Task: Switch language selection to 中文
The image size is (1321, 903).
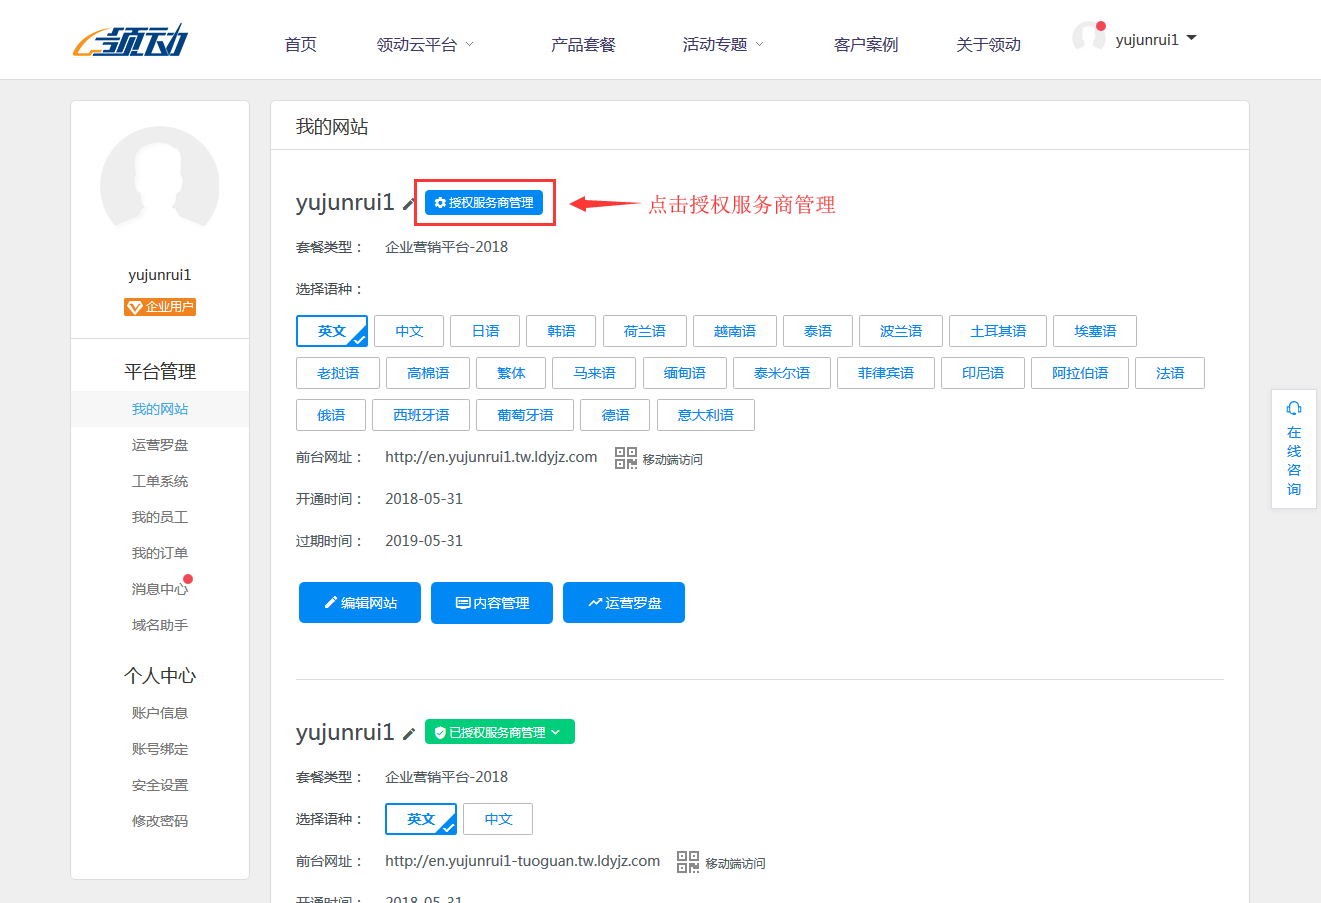Action: pos(408,331)
